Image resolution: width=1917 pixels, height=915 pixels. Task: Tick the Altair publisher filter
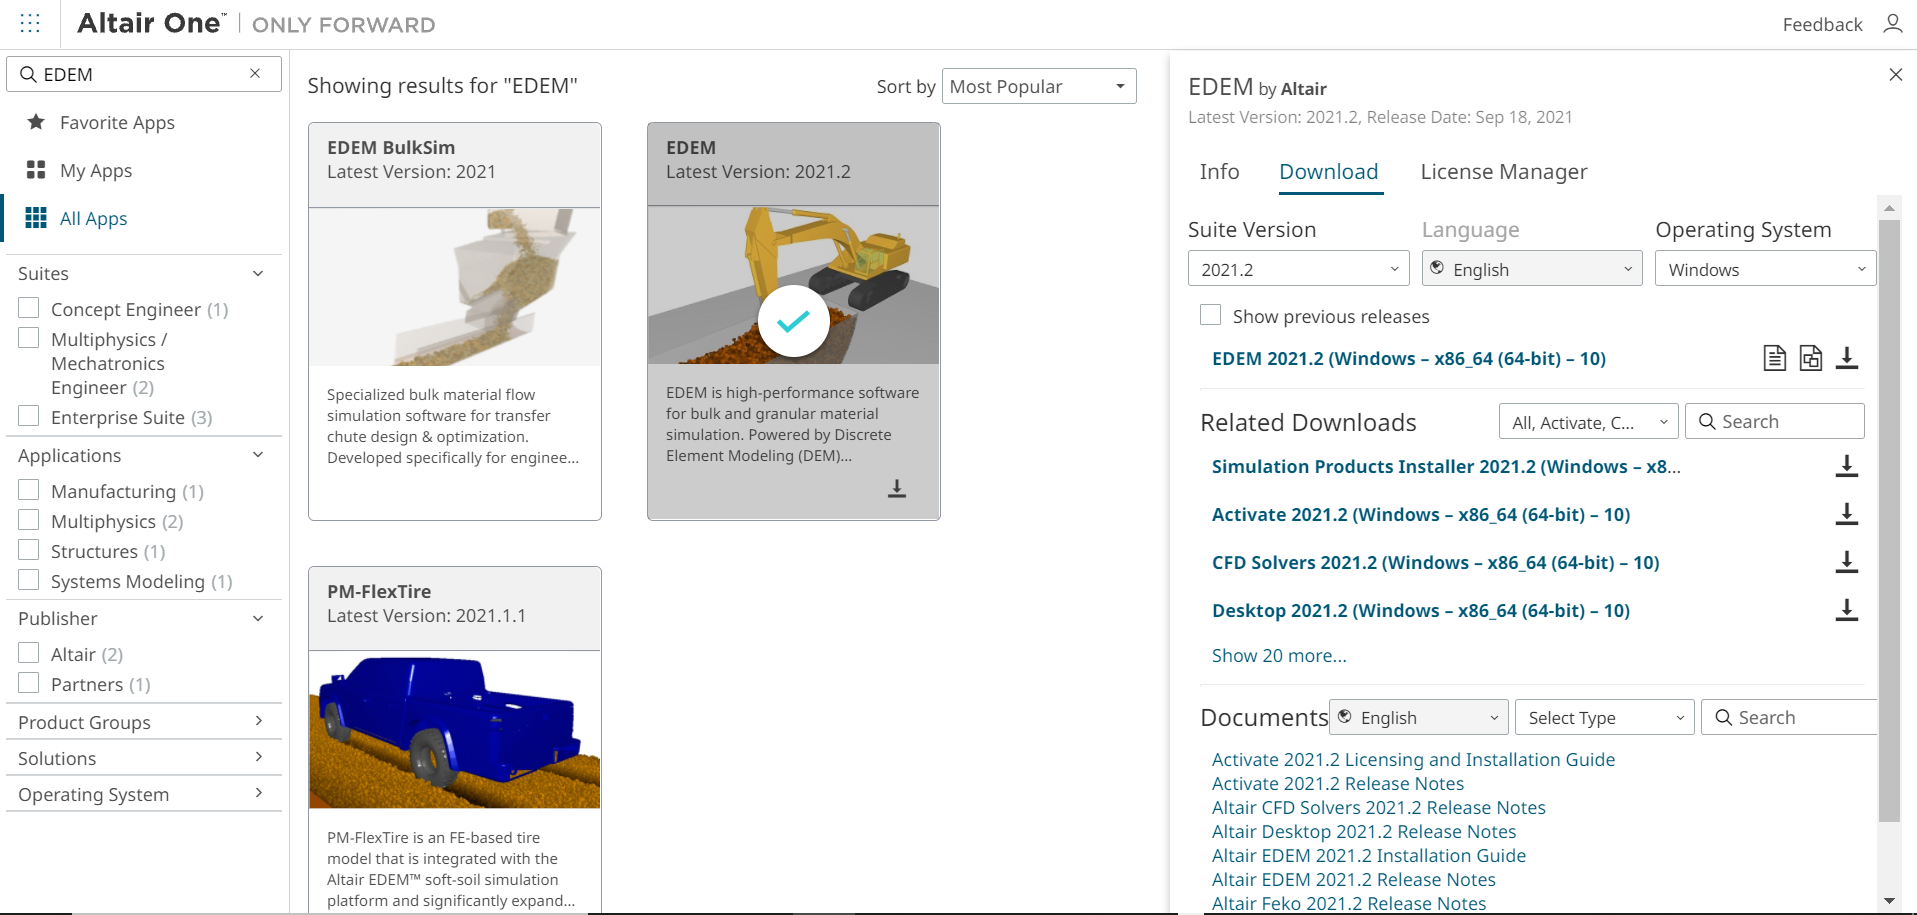29,654
